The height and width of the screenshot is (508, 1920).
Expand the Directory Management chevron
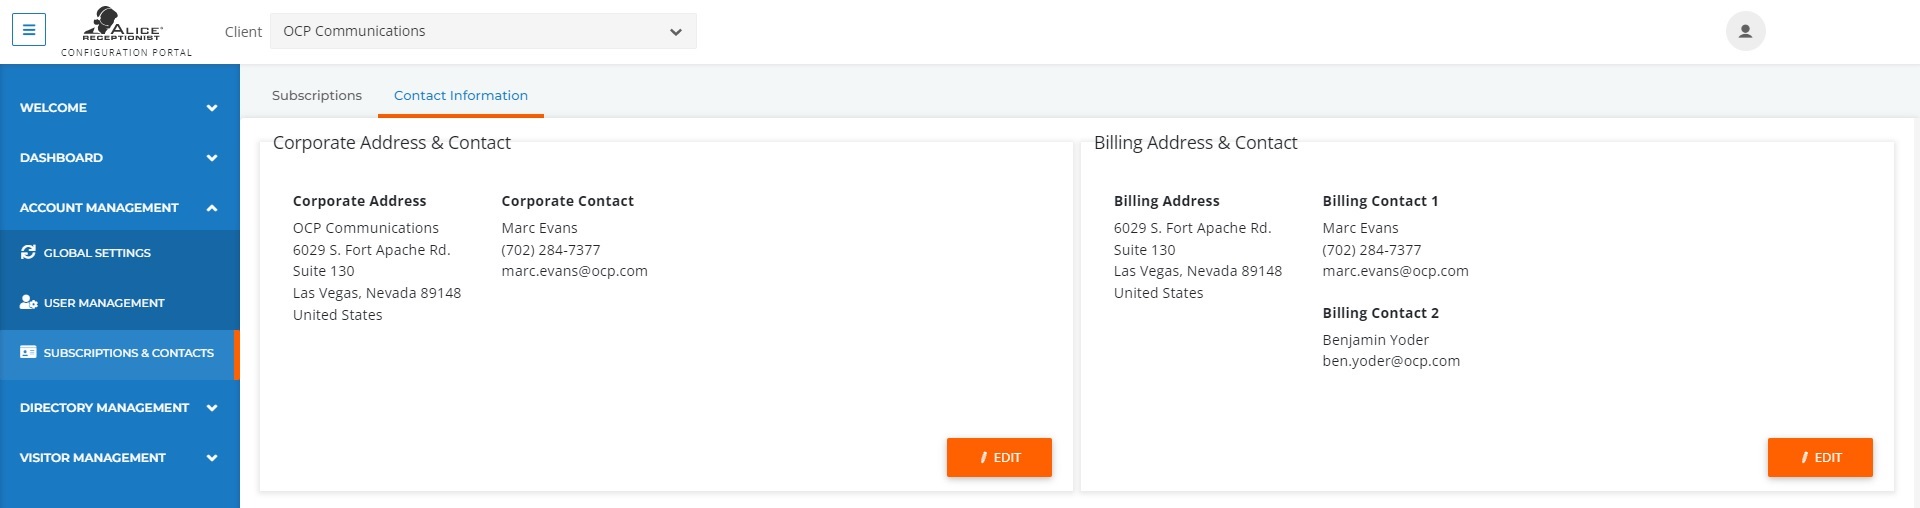tap(212, 408)
